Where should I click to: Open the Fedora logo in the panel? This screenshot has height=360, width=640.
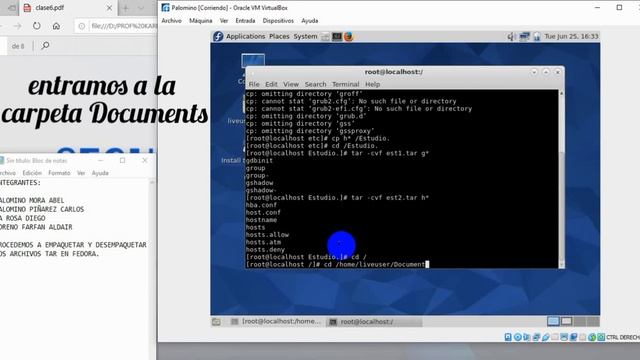coord(218,36)
